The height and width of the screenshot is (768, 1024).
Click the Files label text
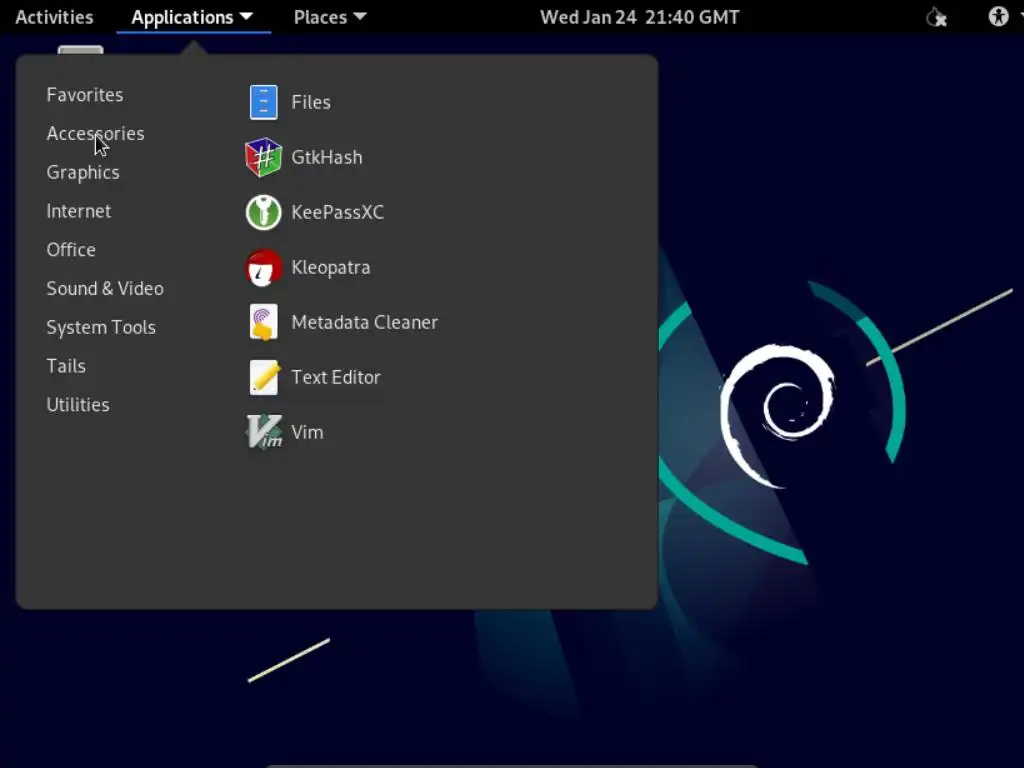coord(311,103)
